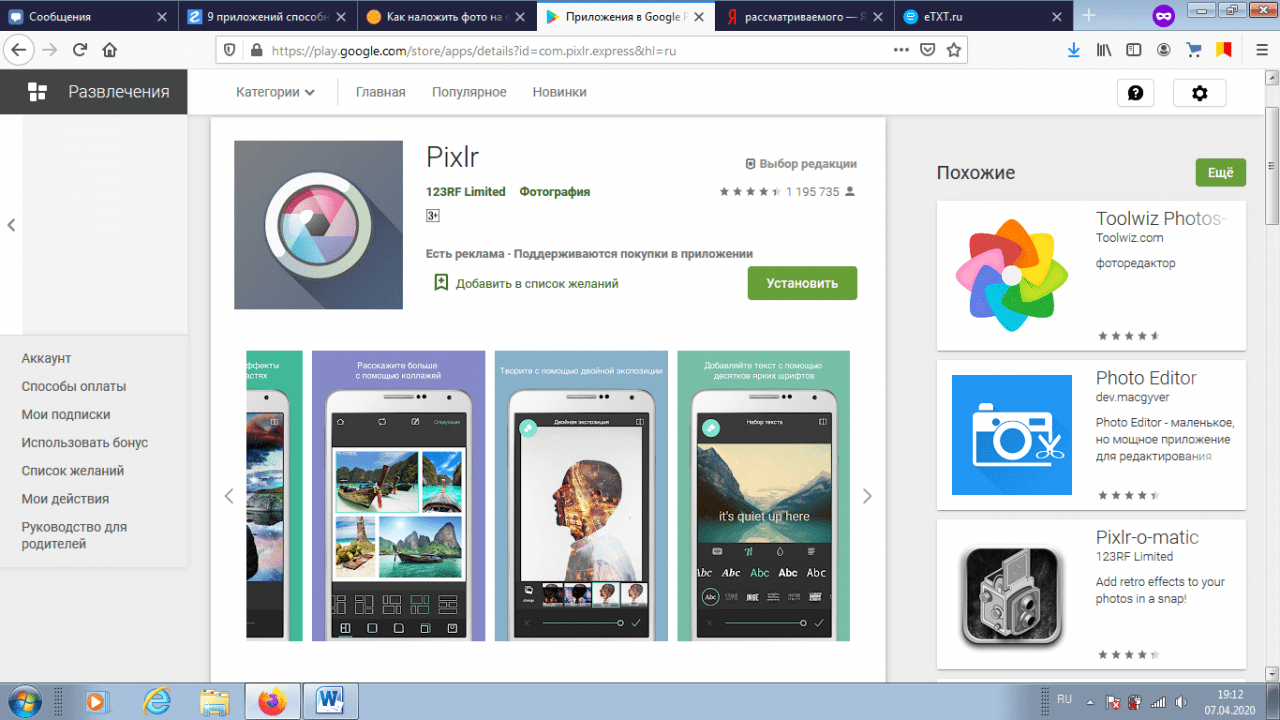
Task: Click the media player taskbar icon
Action: point(97,701)
